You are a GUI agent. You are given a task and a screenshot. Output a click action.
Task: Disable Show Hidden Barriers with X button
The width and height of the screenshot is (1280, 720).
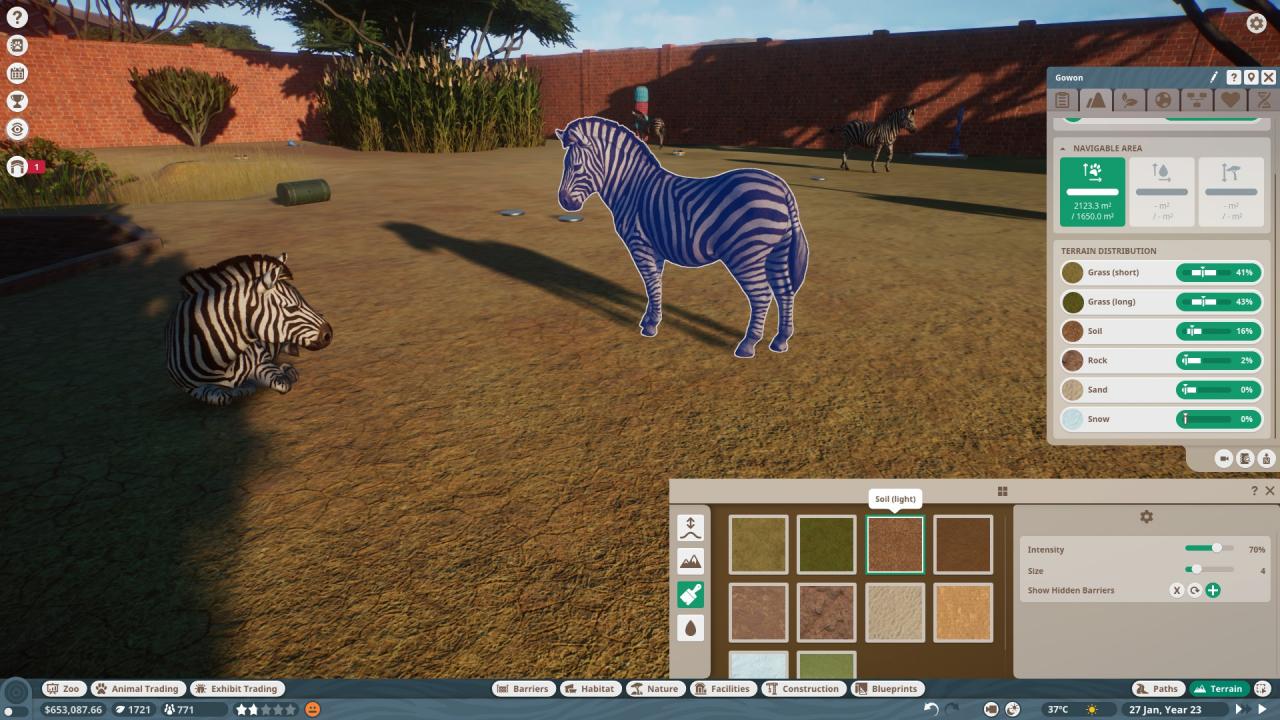point(1177,590)
